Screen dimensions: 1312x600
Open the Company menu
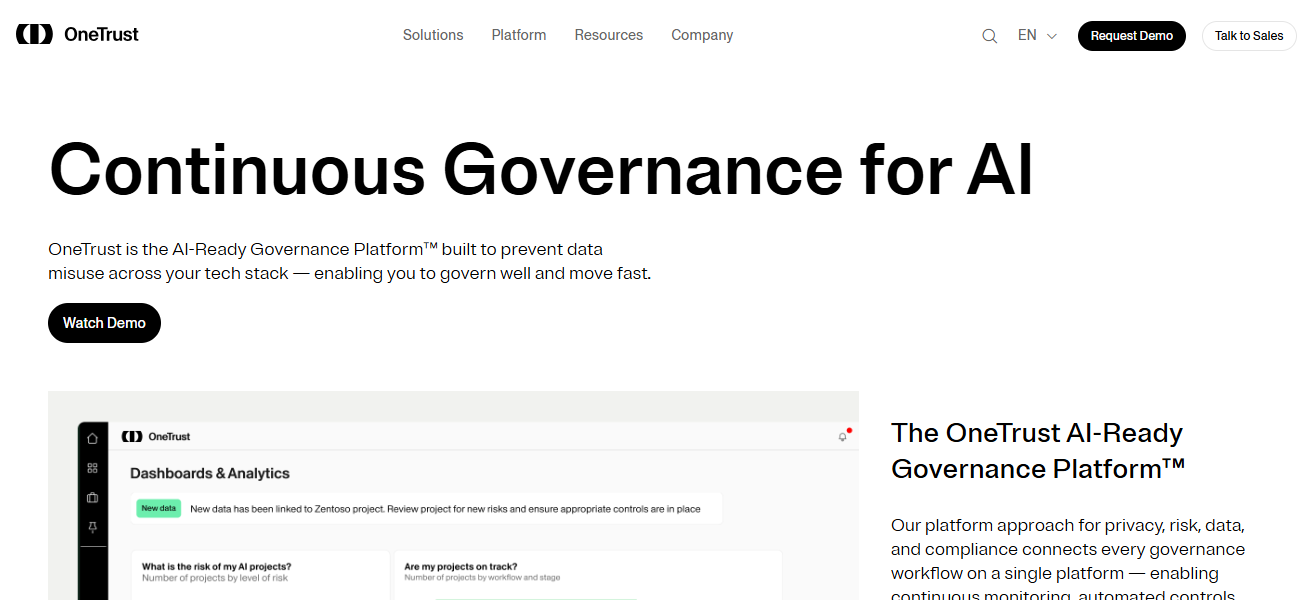pos(702,35)
